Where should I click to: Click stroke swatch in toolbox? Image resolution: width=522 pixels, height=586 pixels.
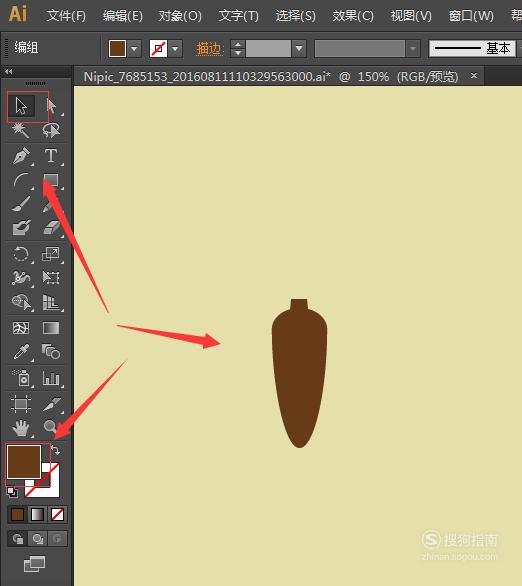pyautogui.click(x=51, y=489)
